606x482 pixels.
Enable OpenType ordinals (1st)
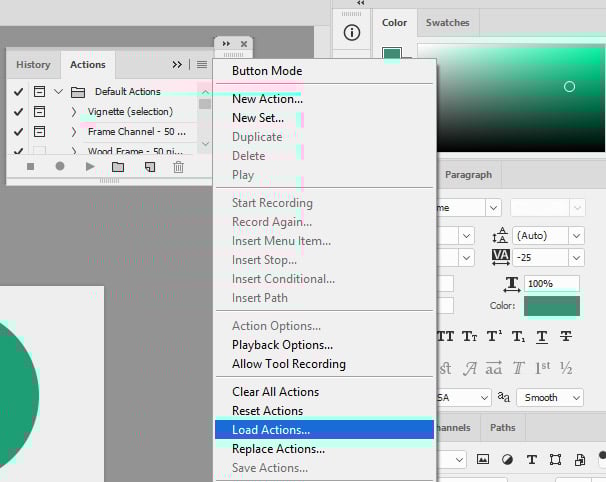coord(543,368)
